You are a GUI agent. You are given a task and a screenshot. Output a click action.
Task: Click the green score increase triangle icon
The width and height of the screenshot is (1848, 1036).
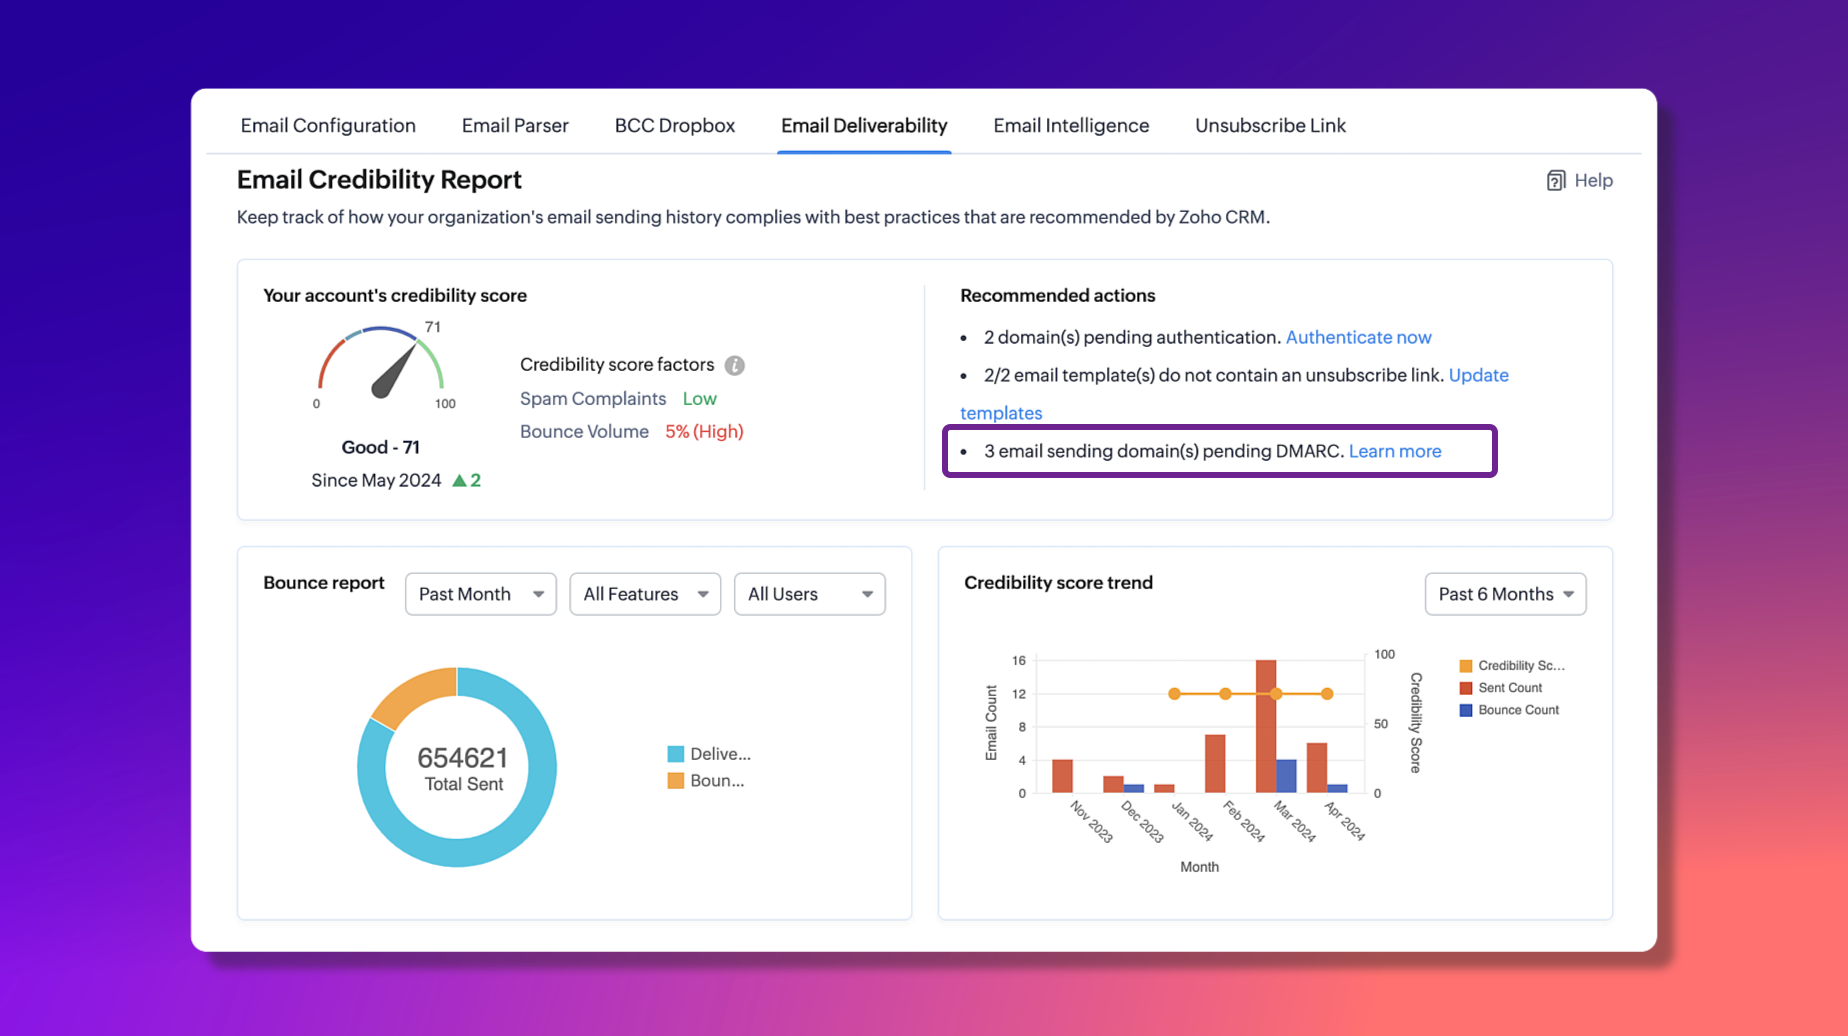pyautogui.click(x=459, y=481)
